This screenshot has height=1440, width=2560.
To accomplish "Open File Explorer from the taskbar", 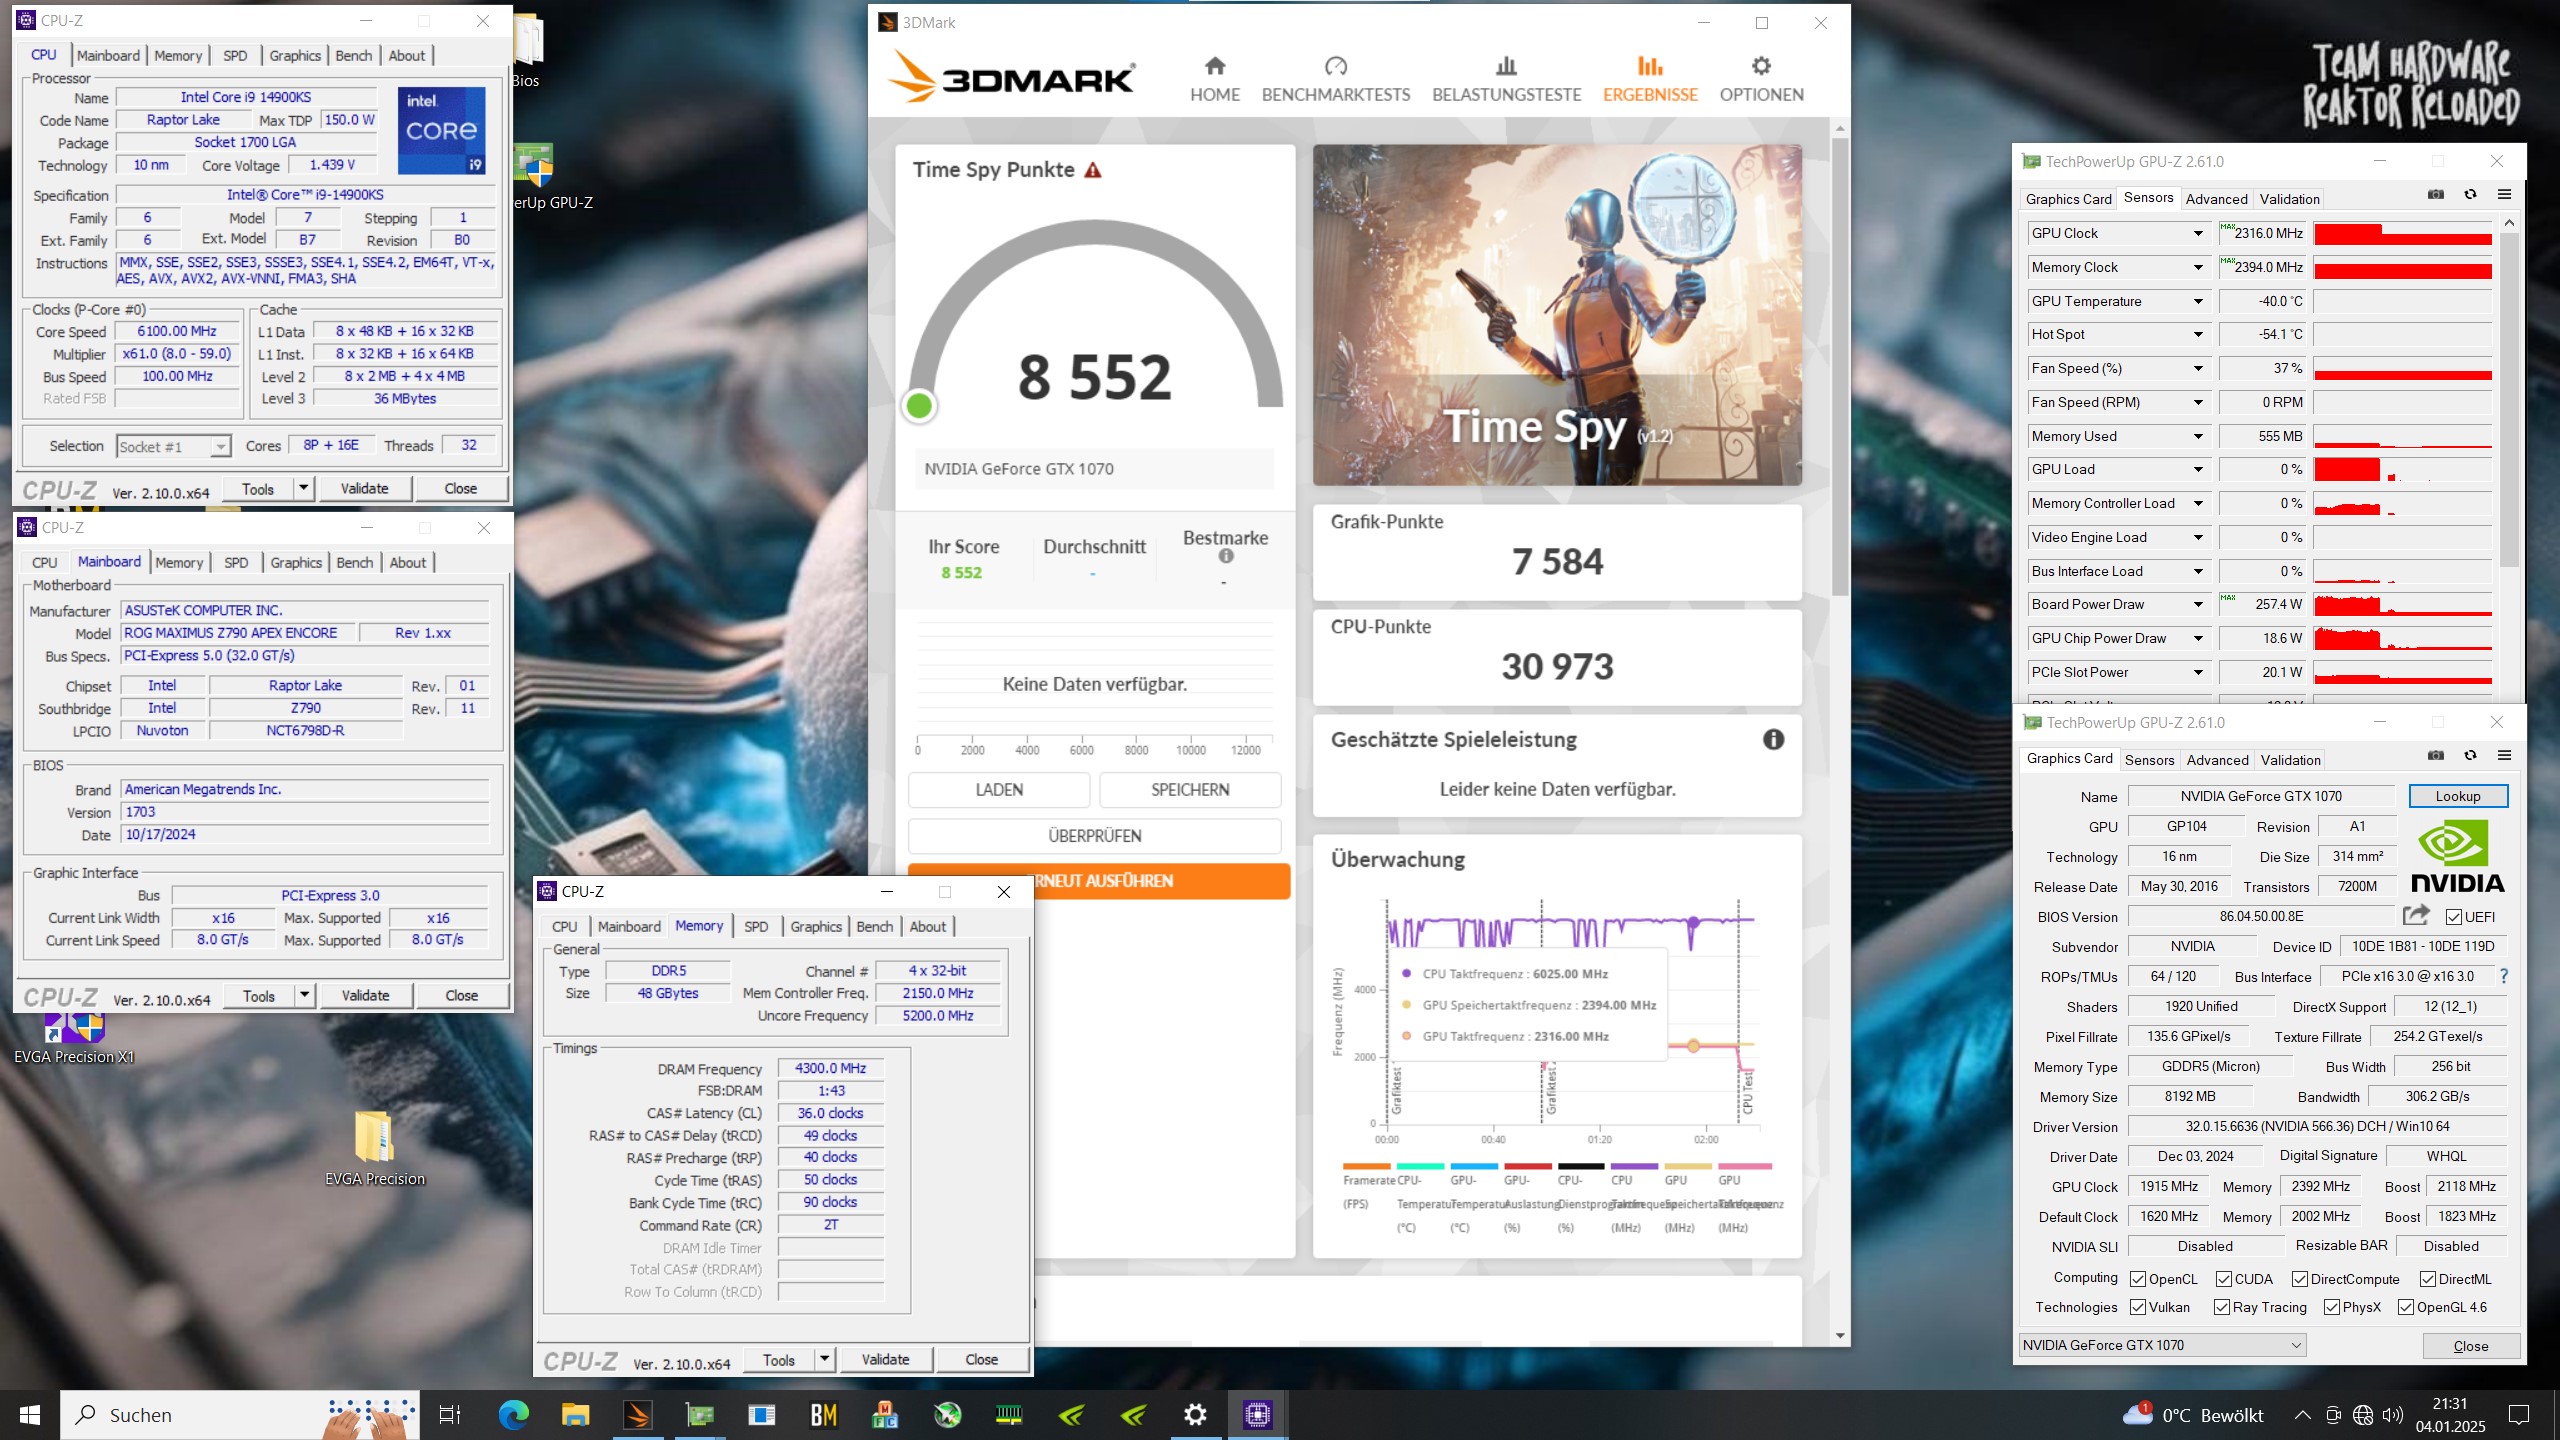I will pos(575,1414).
